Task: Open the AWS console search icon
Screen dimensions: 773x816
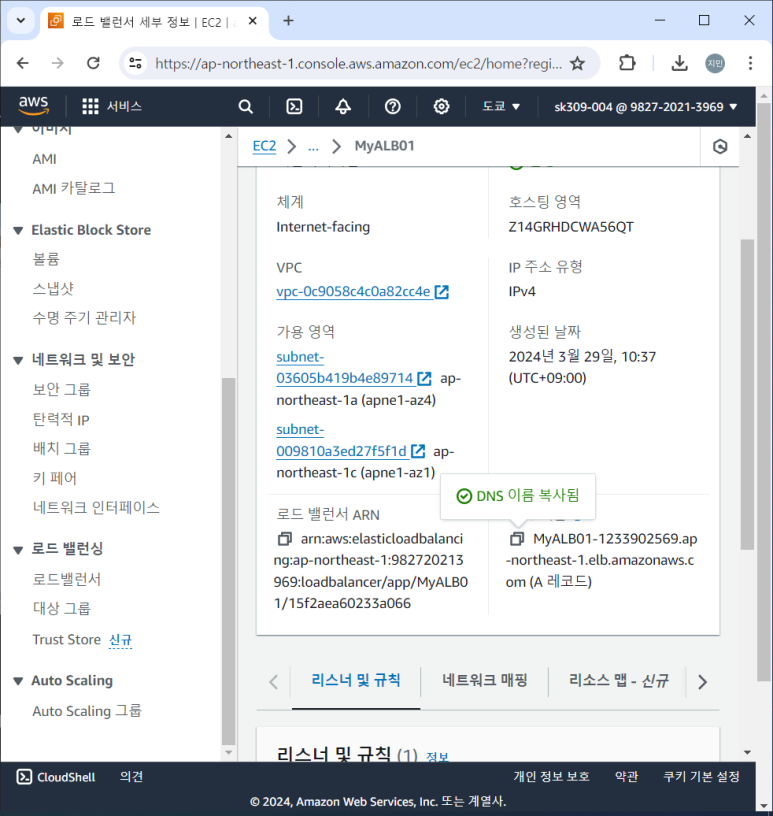Action: pos(246,107)
